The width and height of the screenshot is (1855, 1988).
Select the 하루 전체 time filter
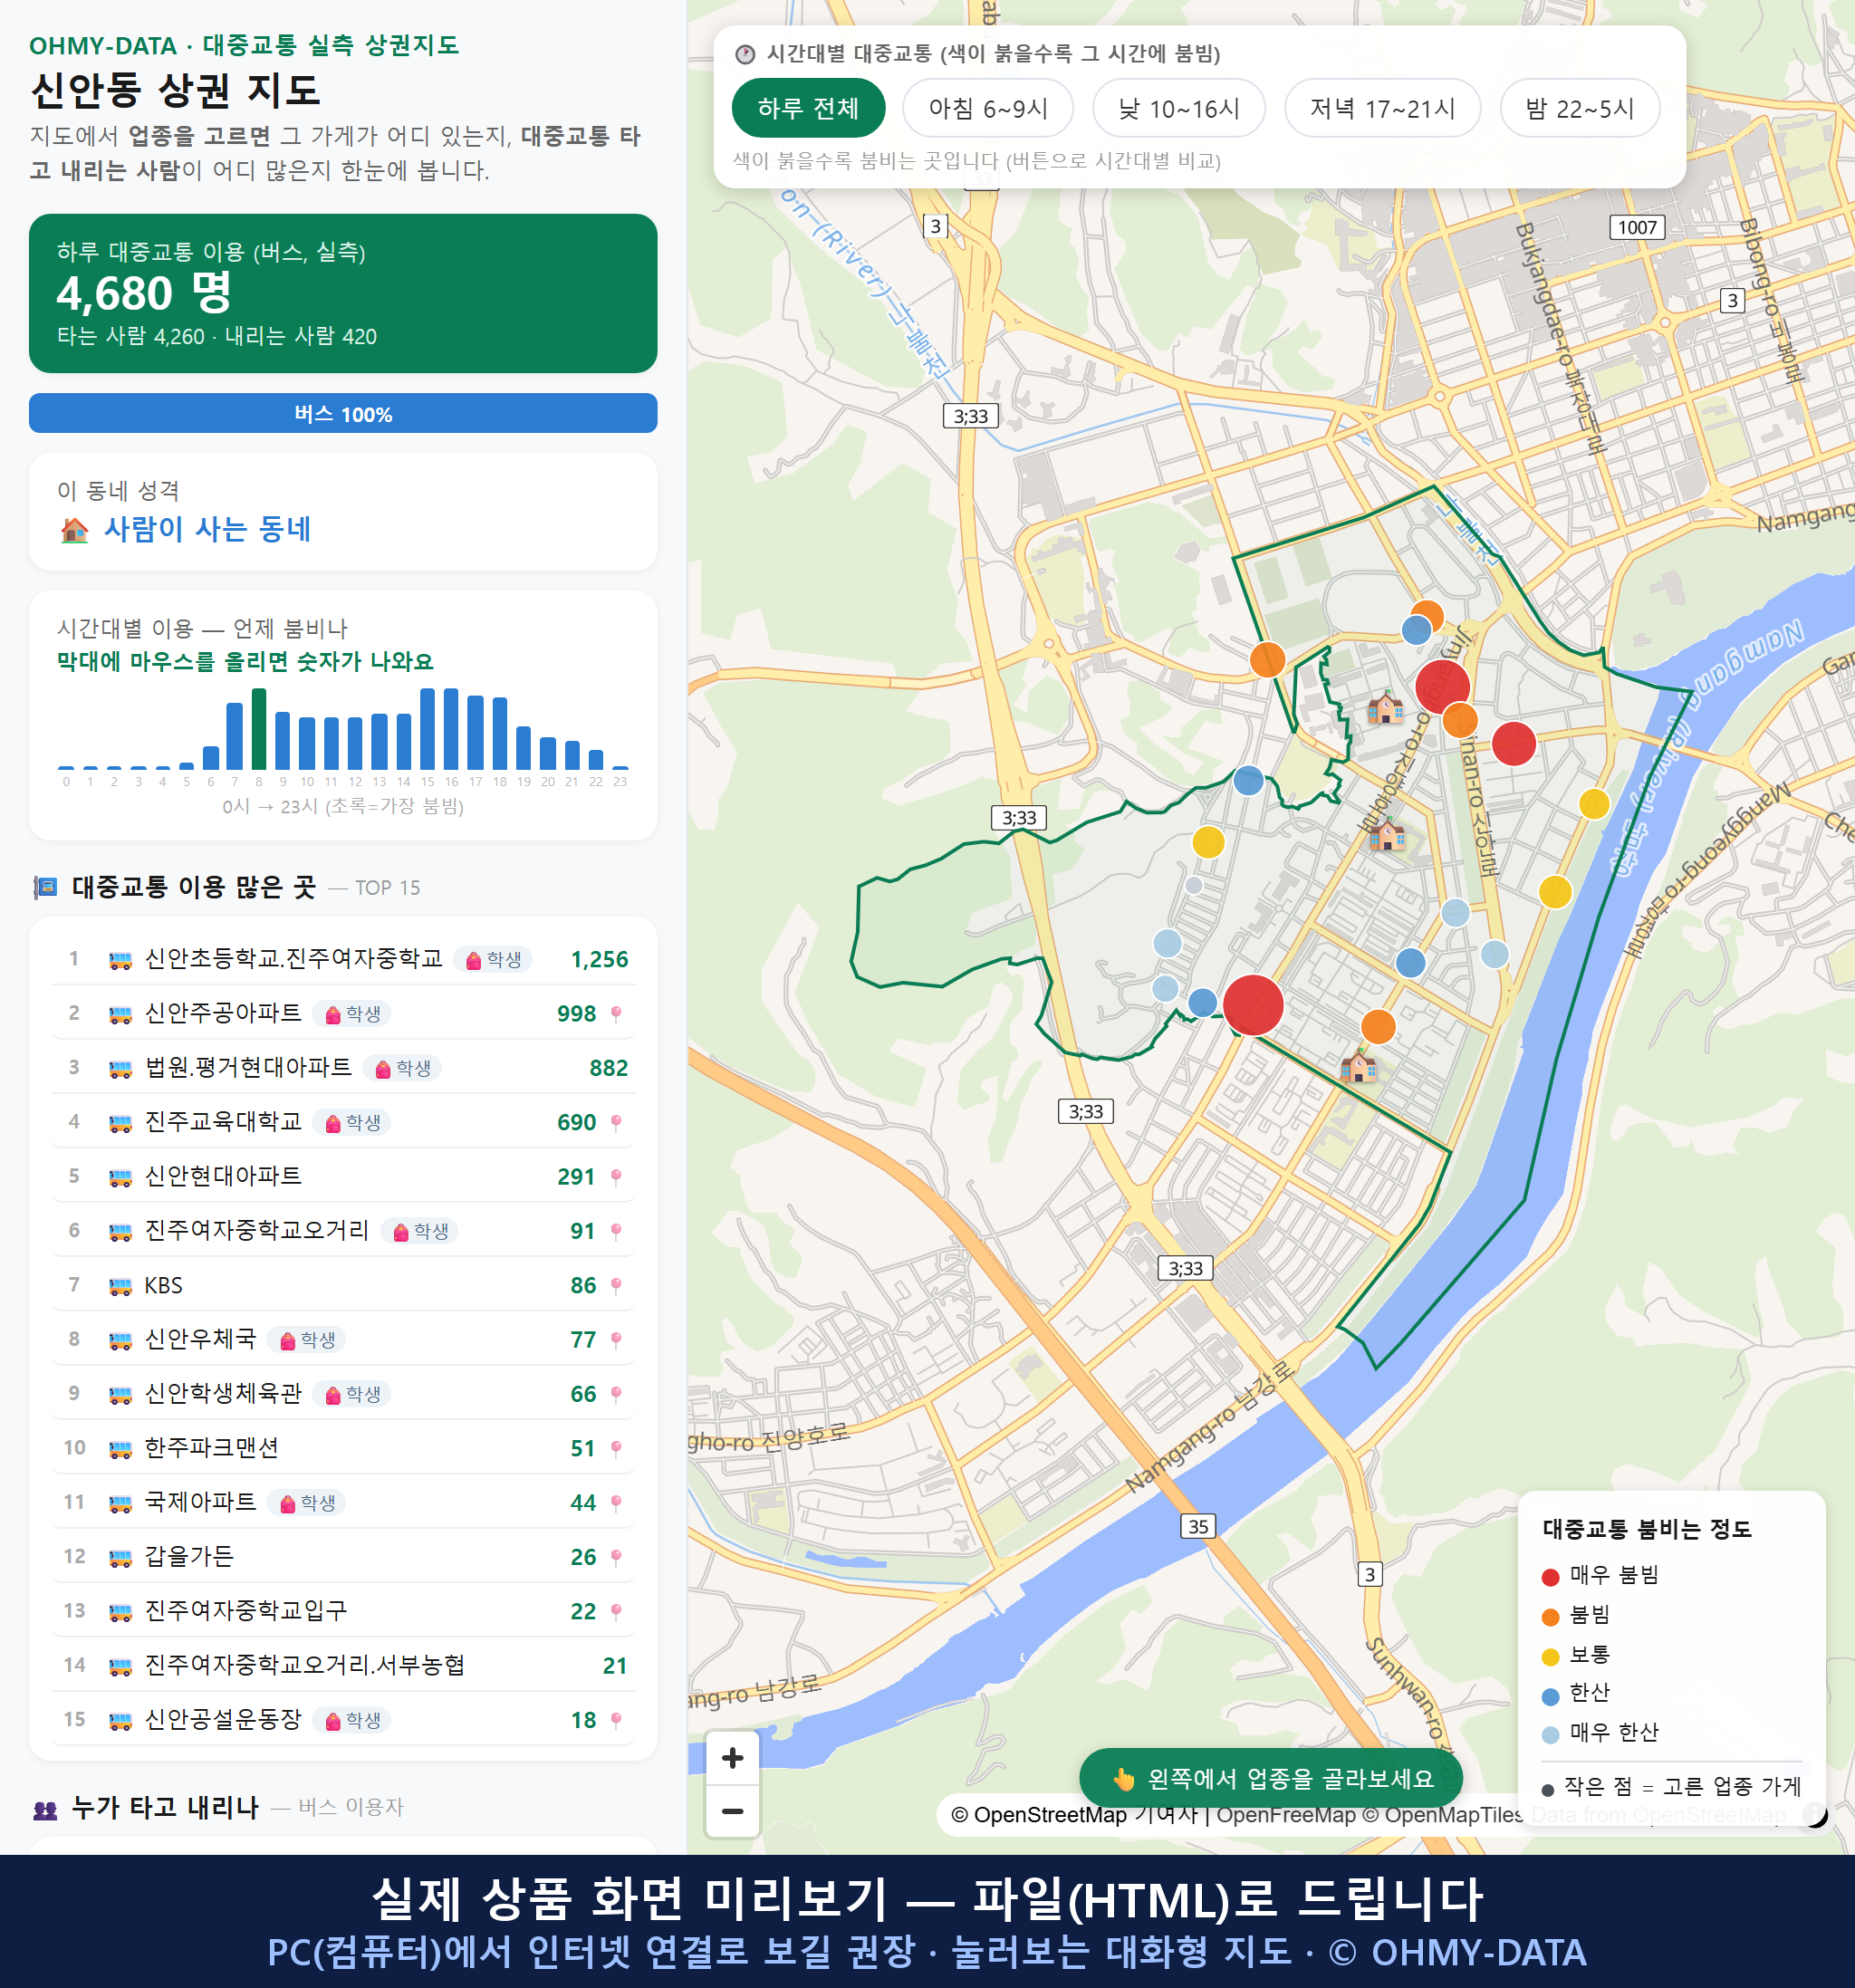808,108
